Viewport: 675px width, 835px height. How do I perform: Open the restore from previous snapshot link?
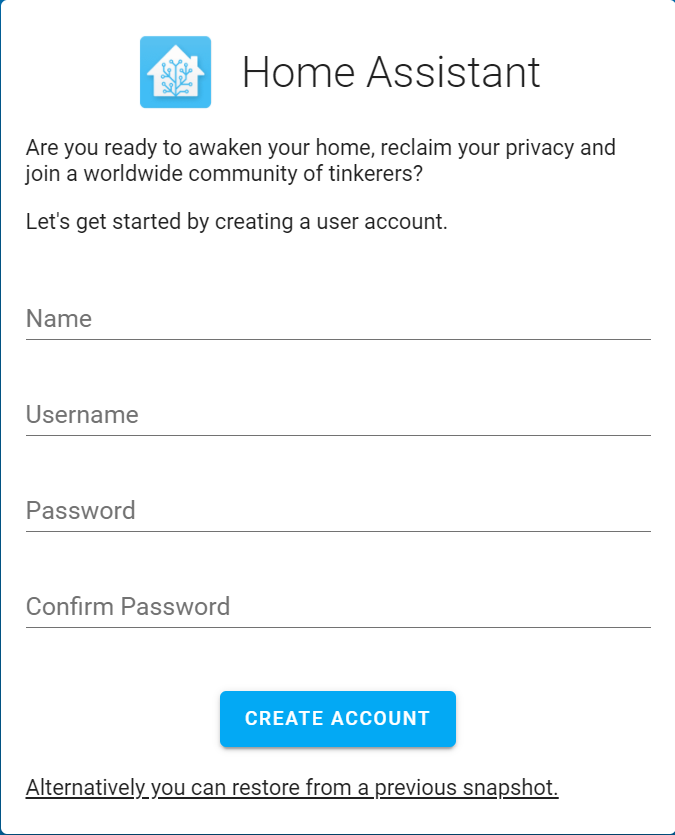point(292,788)
